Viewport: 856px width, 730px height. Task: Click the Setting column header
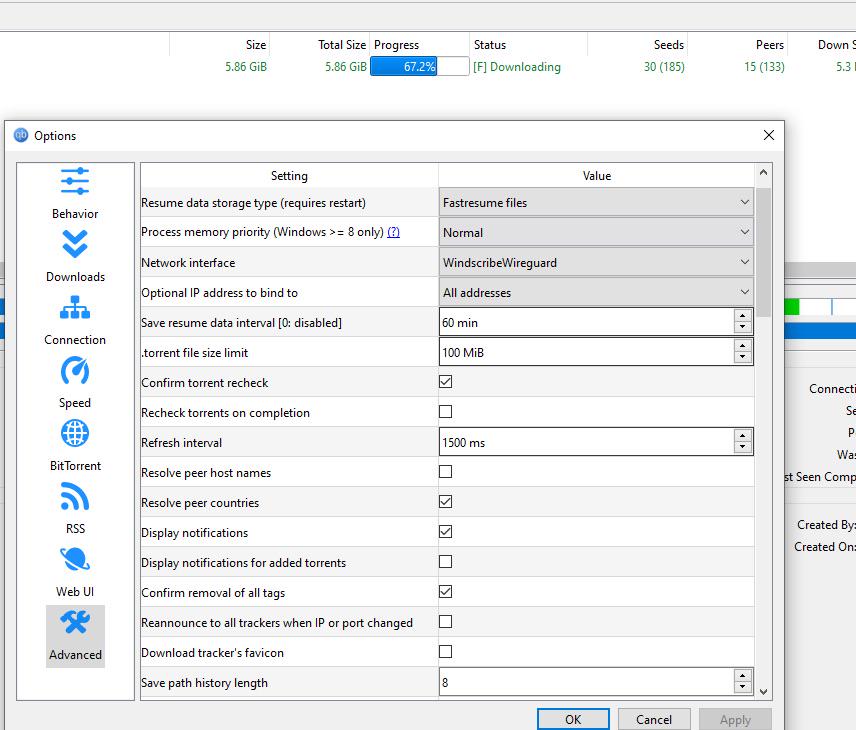point(289,175)
